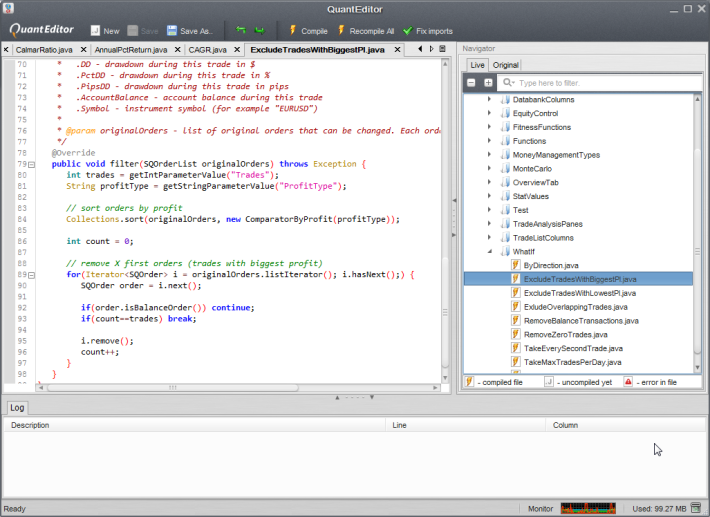Viewport: 710px width, 517px height.
Task: Switch Navigator to Live tab
Action: point(477,65)
